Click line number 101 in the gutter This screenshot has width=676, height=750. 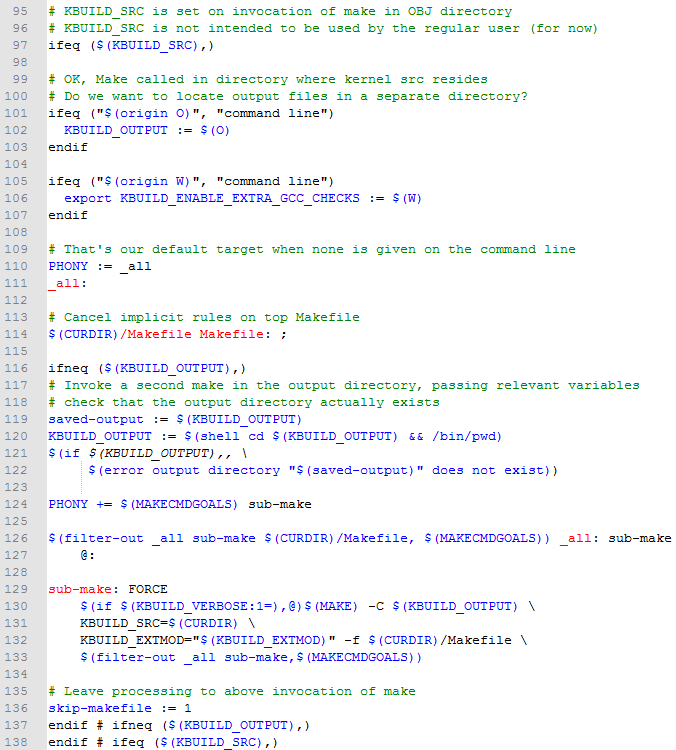(16, 113)
